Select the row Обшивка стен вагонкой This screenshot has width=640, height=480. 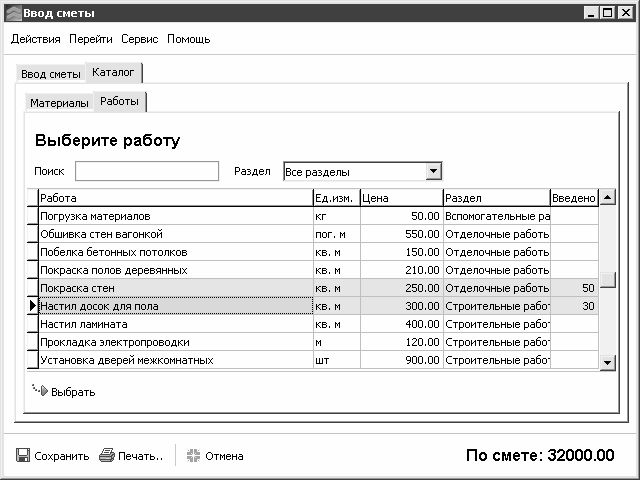pos(313,234)
